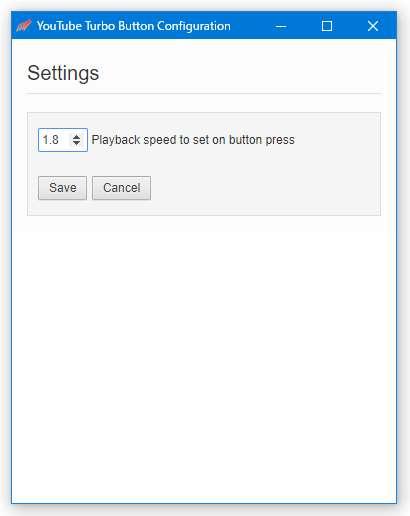Increase playback speed with the up arrow
Screen dimensions: 410x516
tap(76, 137)
